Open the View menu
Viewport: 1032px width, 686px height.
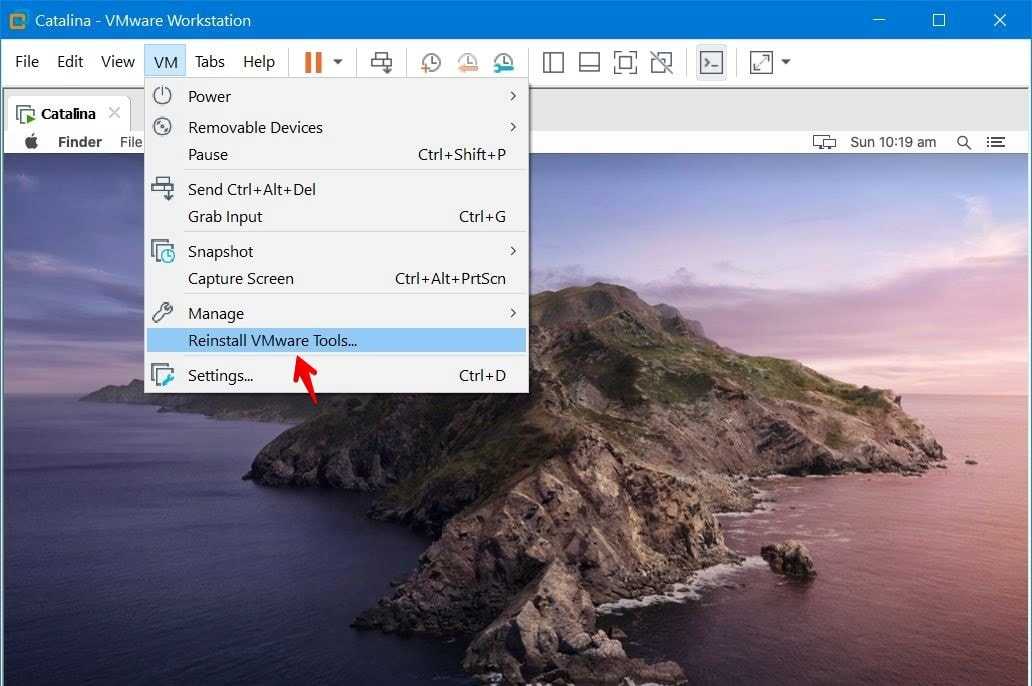118,62
